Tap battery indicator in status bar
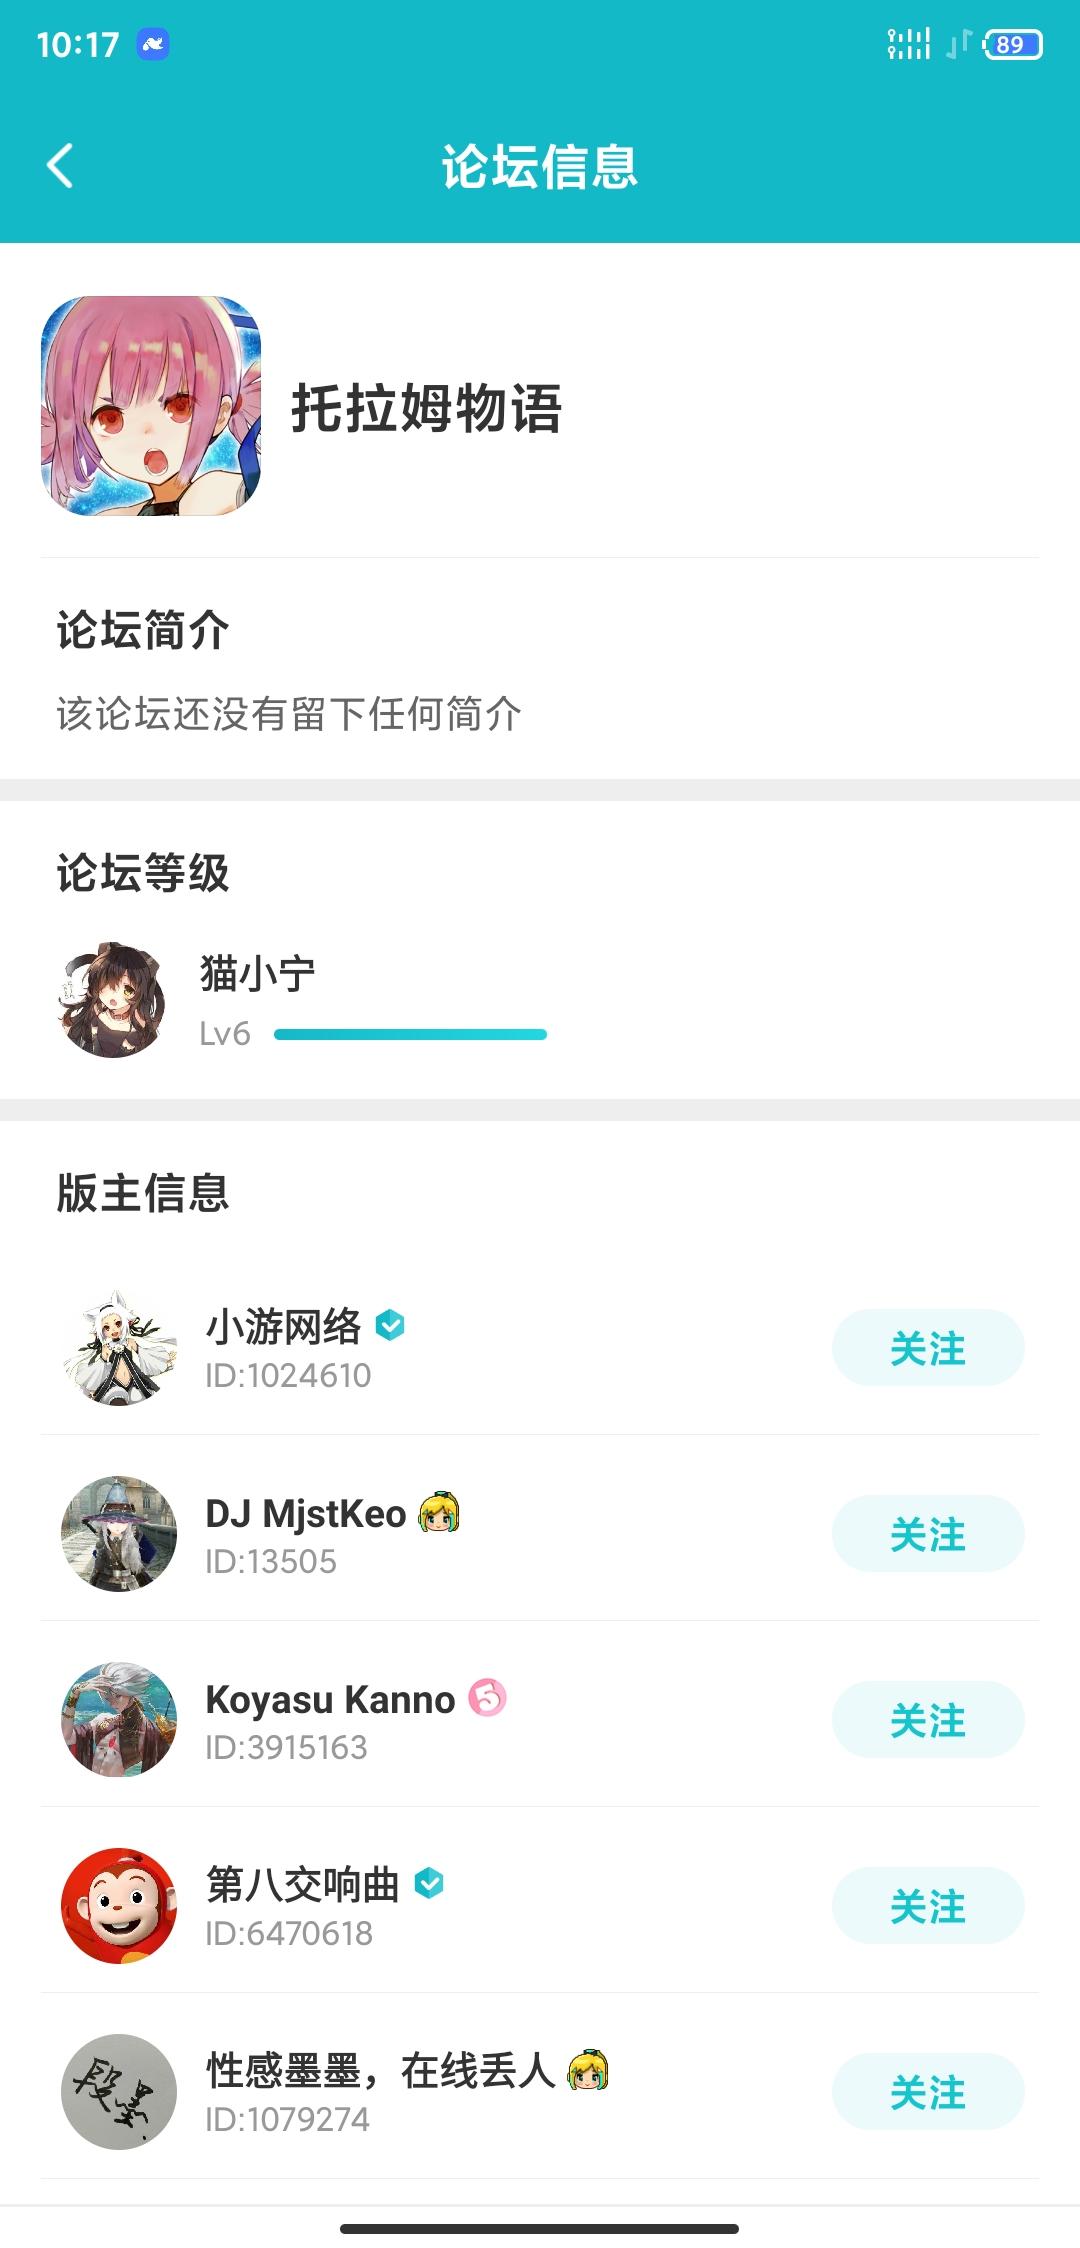 click(x=1013, y=45)
